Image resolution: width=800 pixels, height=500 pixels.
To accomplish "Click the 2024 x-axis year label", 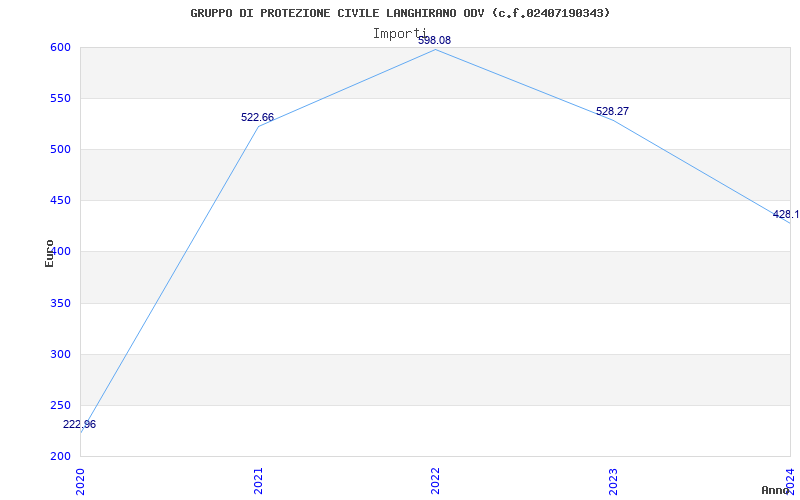I will click(x=790, y=481).
